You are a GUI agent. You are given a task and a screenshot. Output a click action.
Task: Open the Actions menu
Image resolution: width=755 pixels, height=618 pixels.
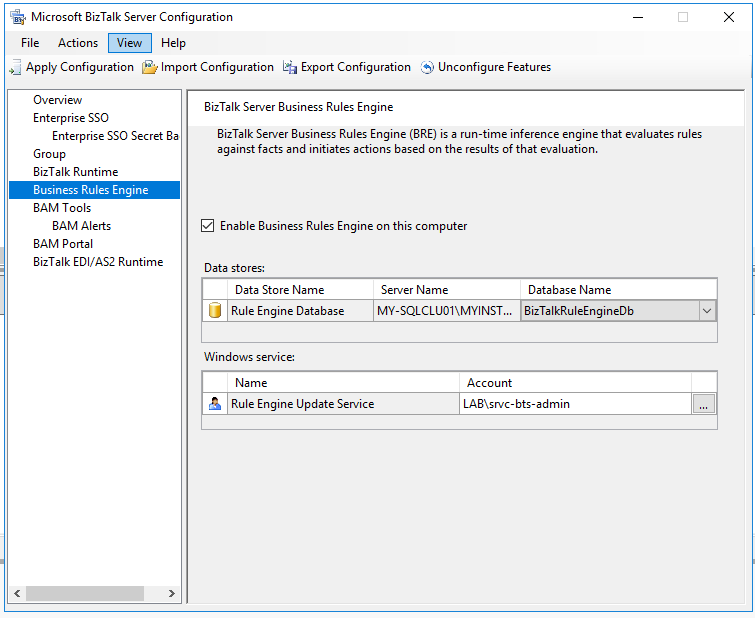(78, 43)
